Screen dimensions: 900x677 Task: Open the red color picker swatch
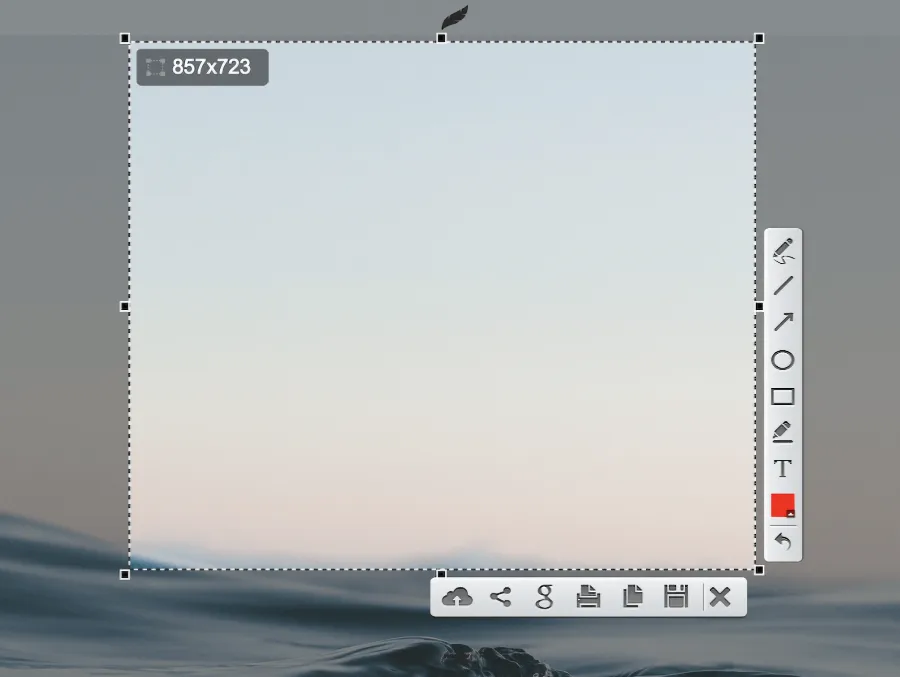pyautogui.click(x=783, y=505)
